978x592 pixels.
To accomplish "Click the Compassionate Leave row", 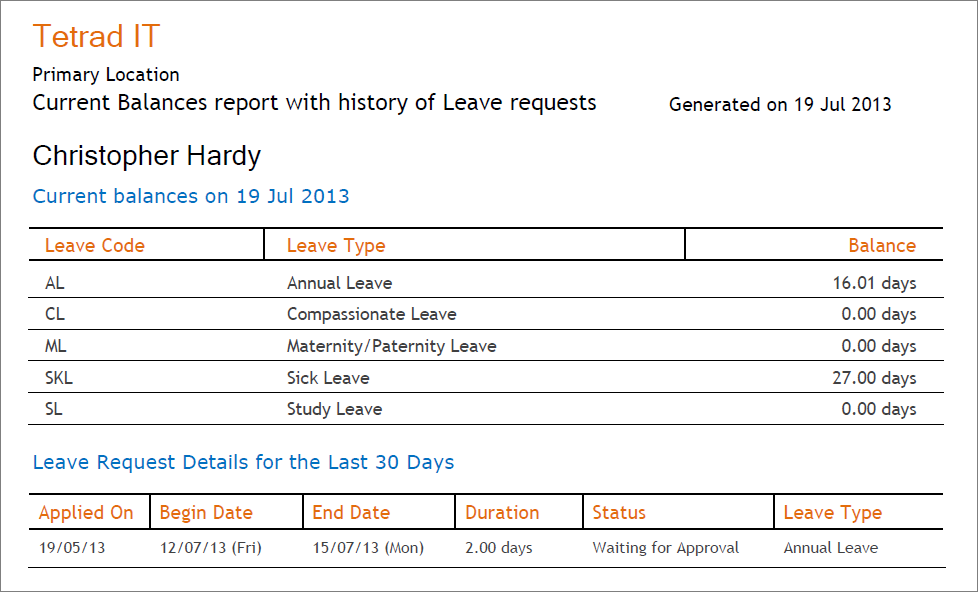I will coord(486,314).
